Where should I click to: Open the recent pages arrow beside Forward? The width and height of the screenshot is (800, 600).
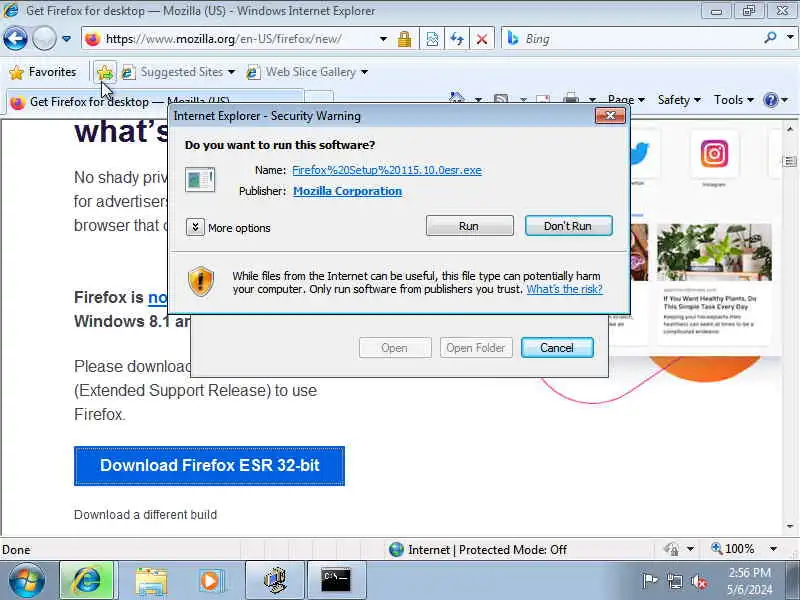coord(66,39)
